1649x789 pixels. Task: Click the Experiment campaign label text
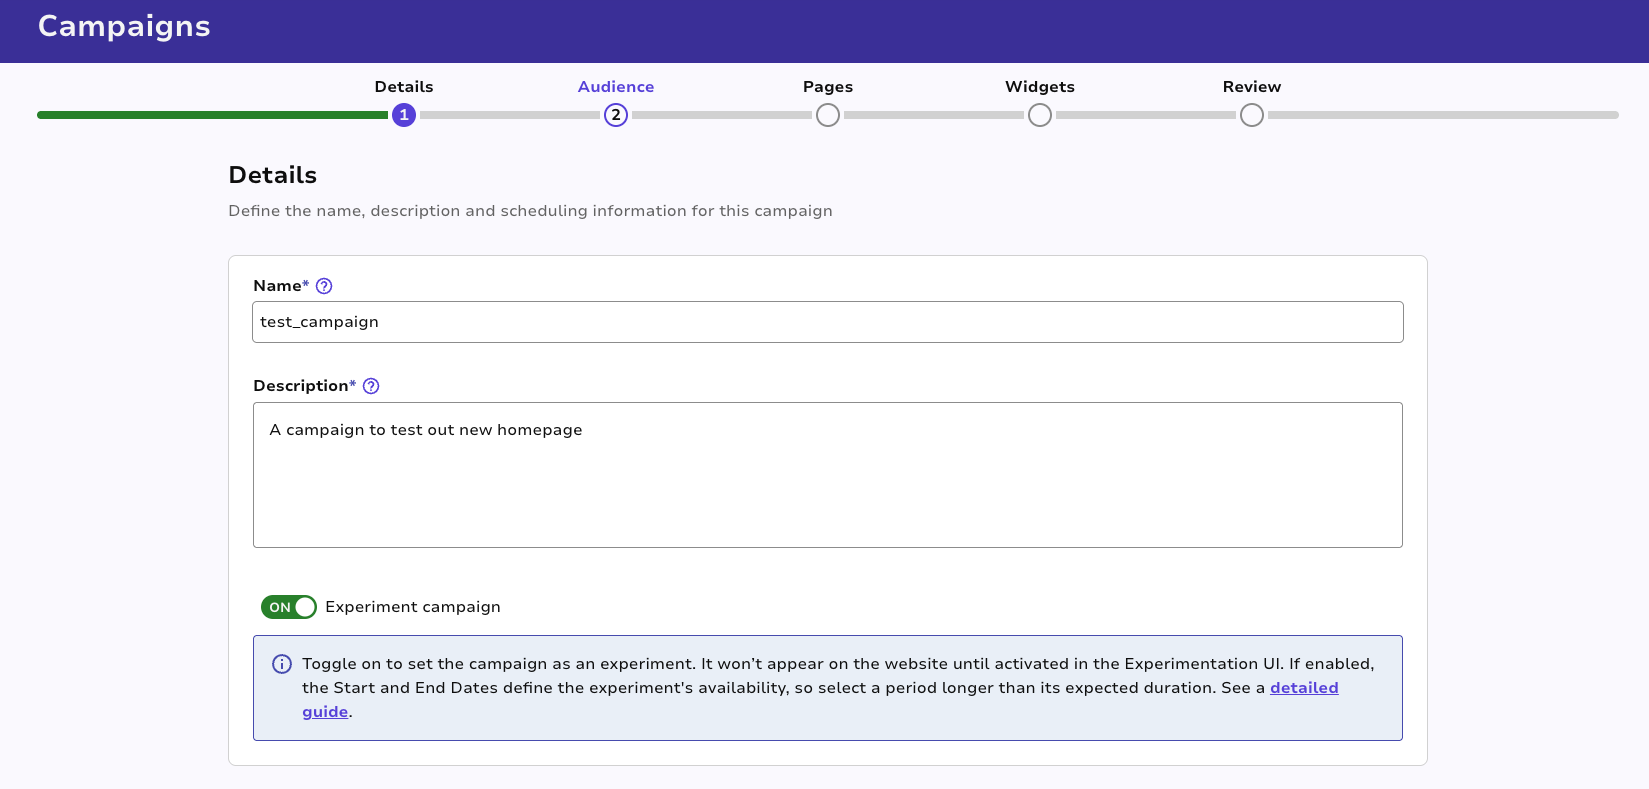(413, 607)
